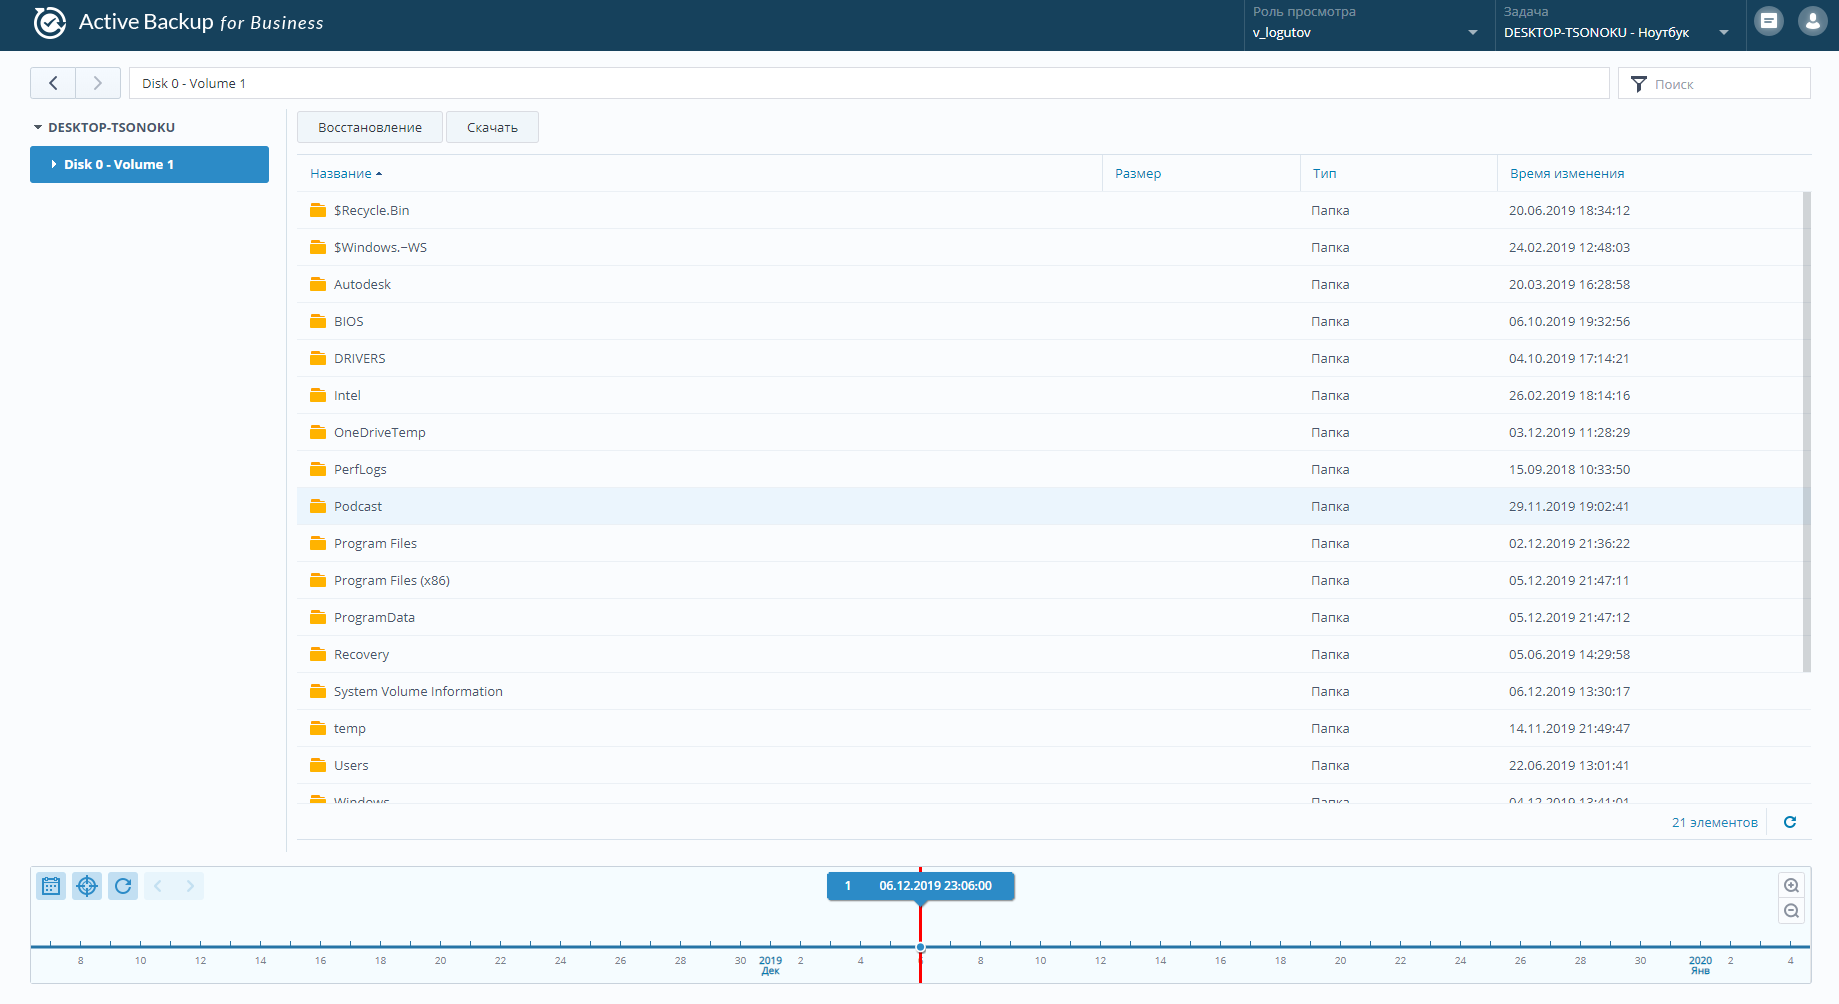
Task: Zoom in on the timeline
Action: coord(1791,886)
